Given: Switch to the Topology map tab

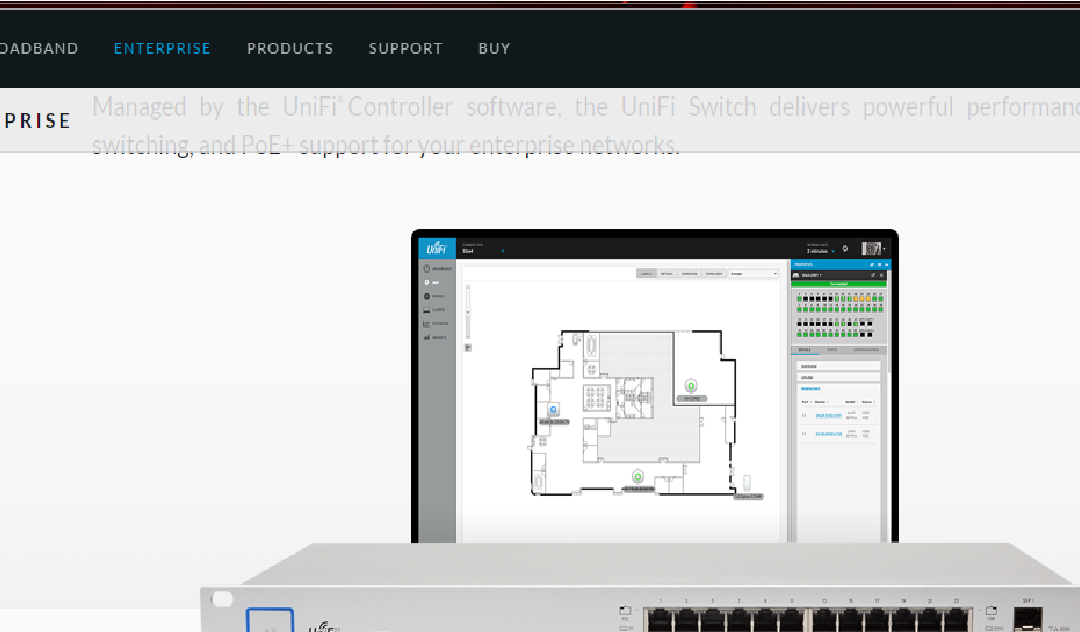Looking at the screenshot, I should click(713, 273).
